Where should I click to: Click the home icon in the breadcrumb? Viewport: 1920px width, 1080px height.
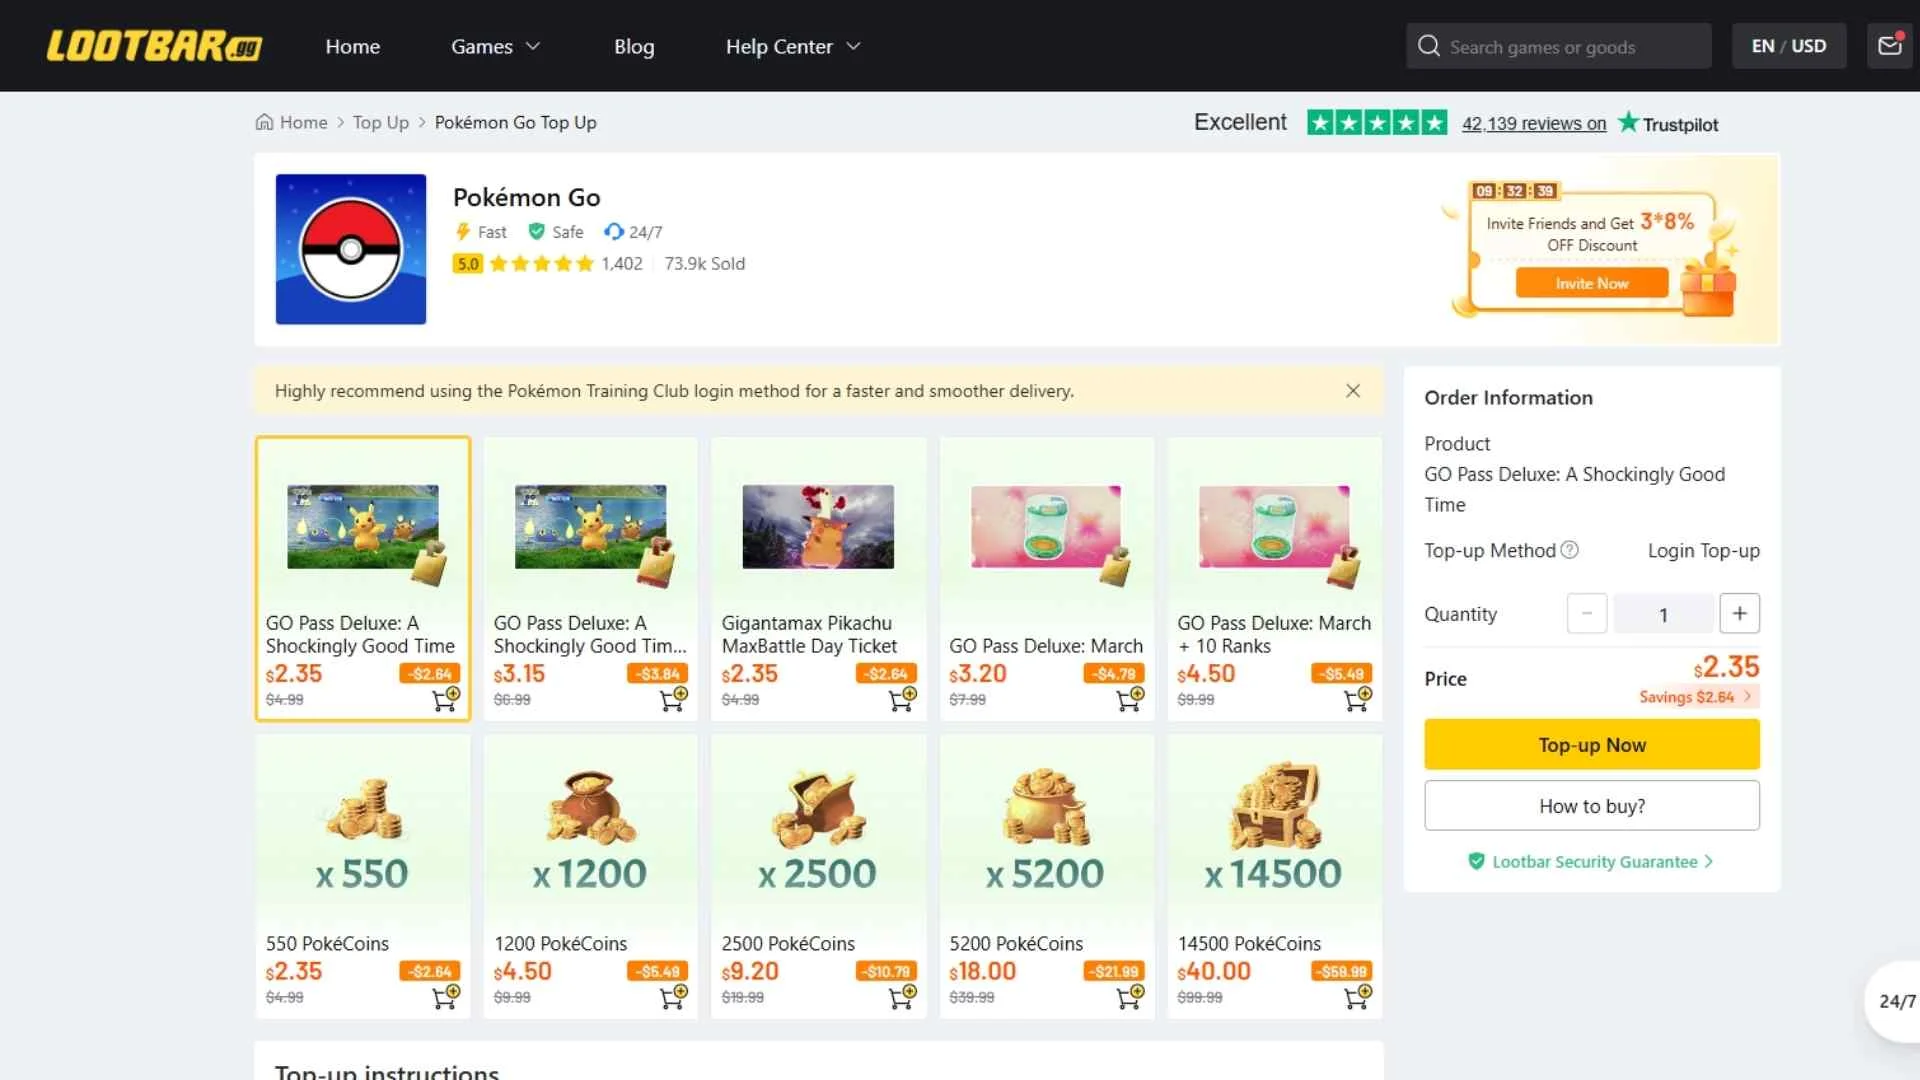coord(262,122)
